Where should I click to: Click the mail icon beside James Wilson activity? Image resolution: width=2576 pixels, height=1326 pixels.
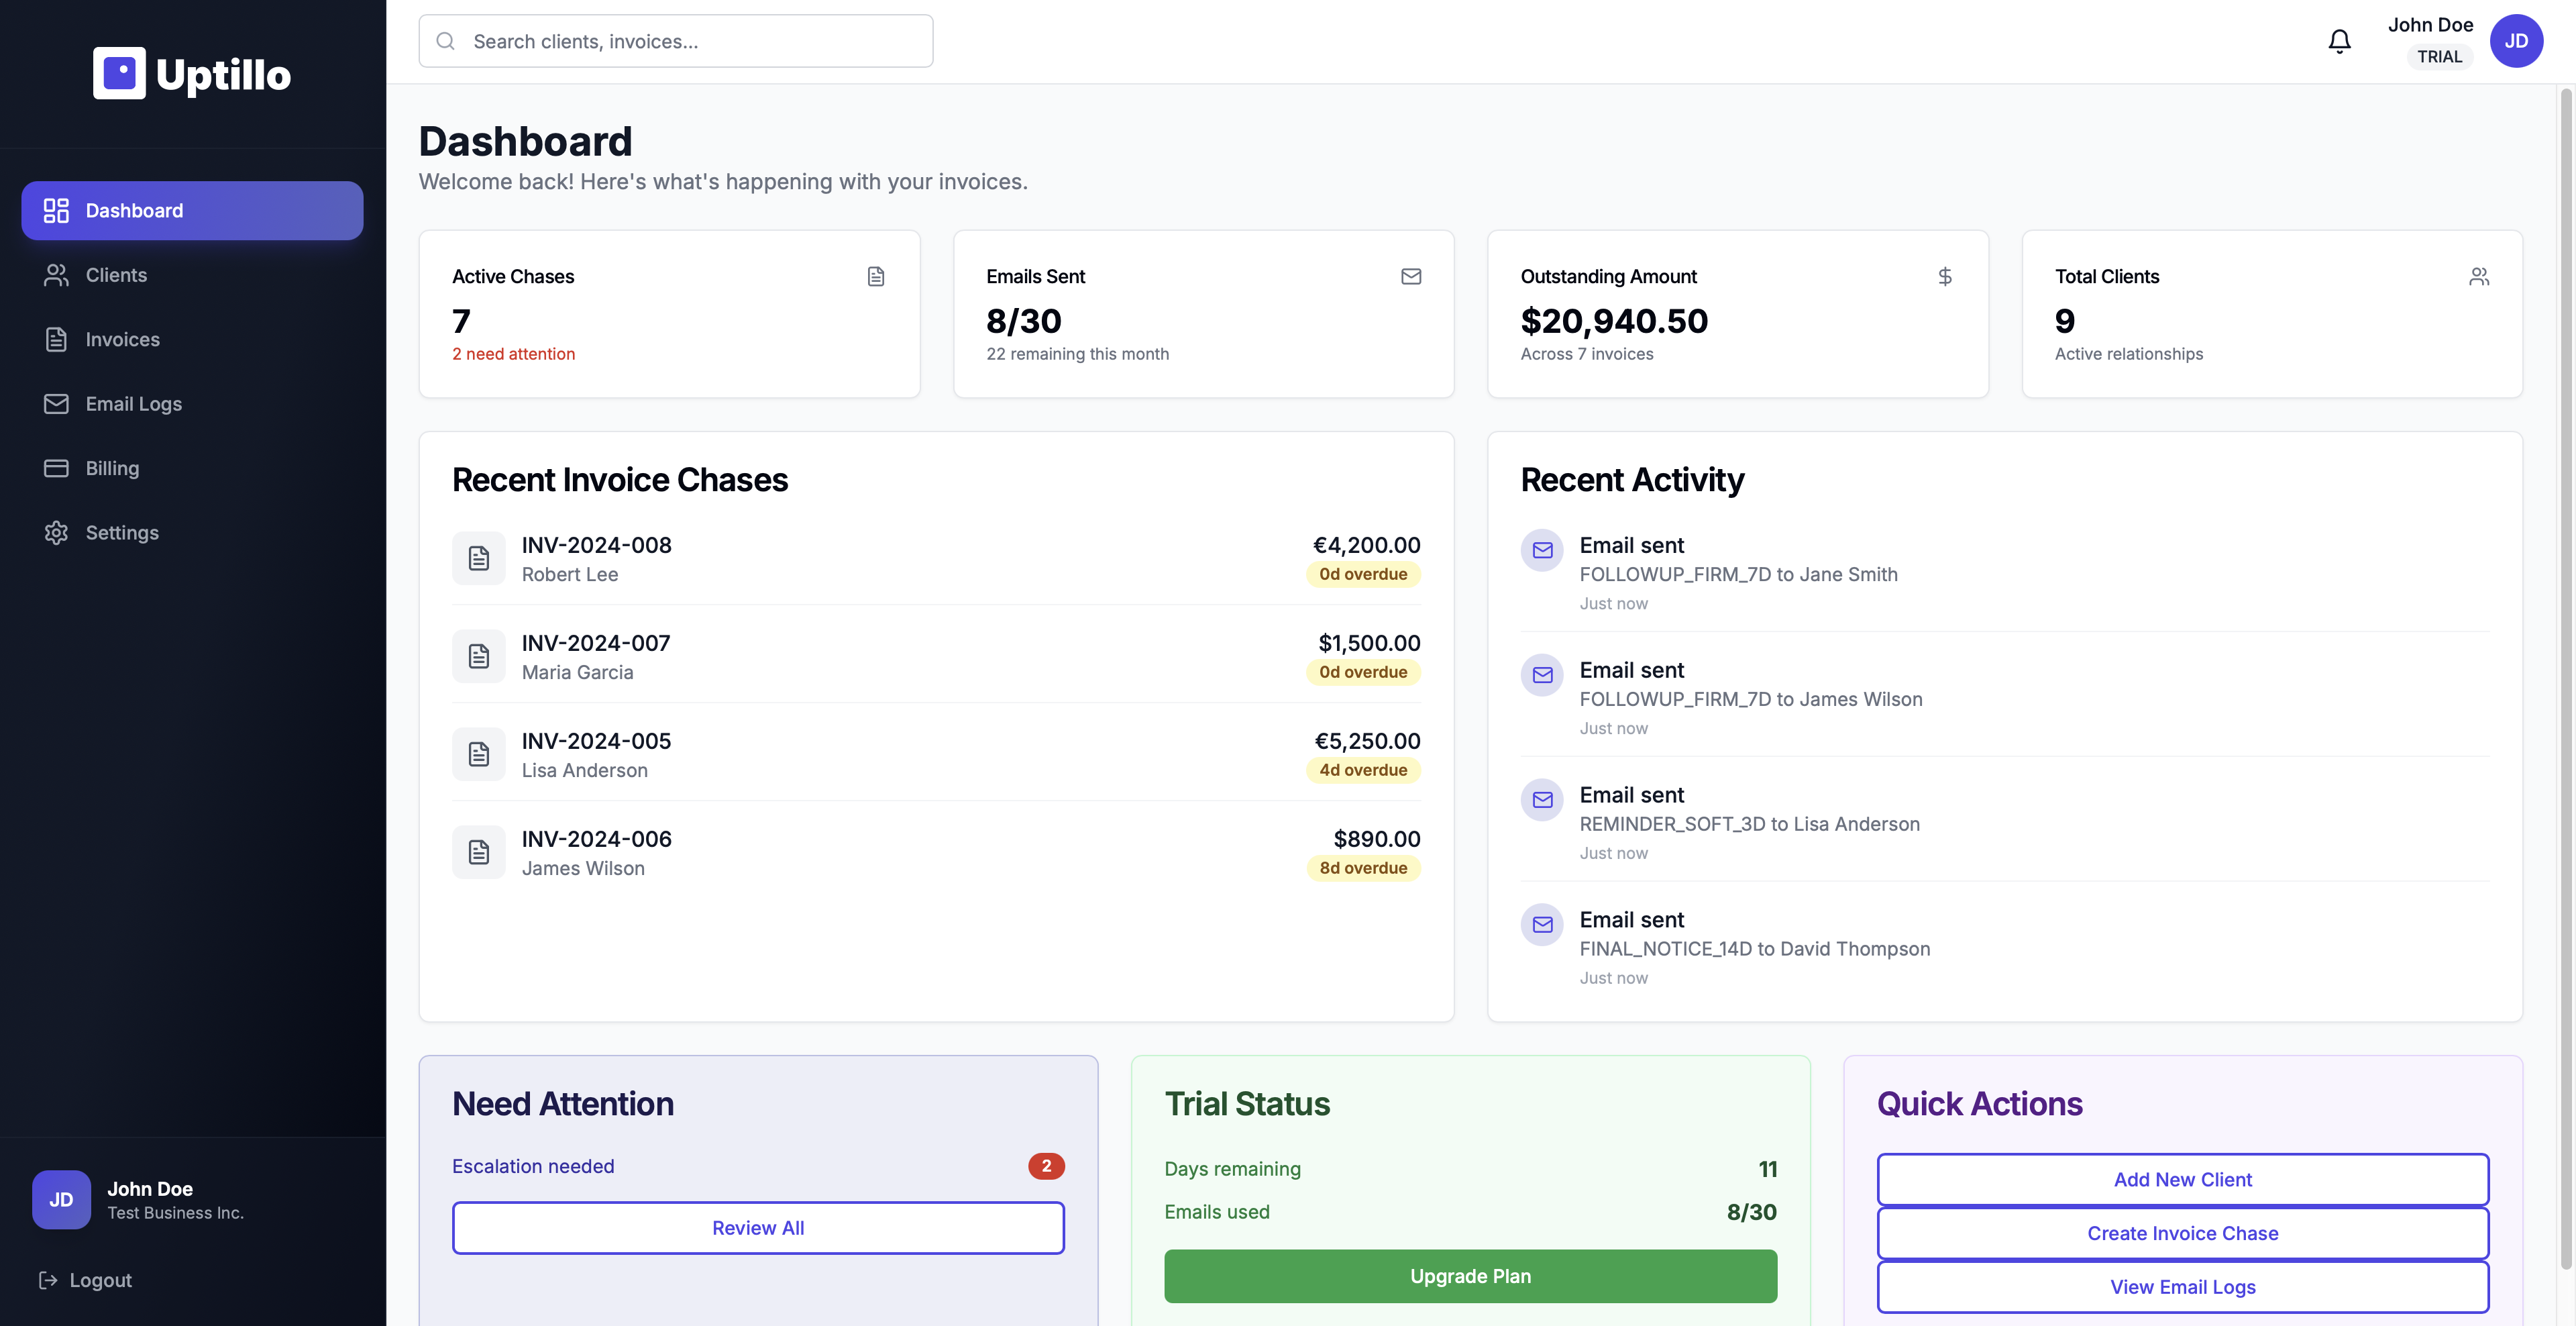(x=1542, y=675)
